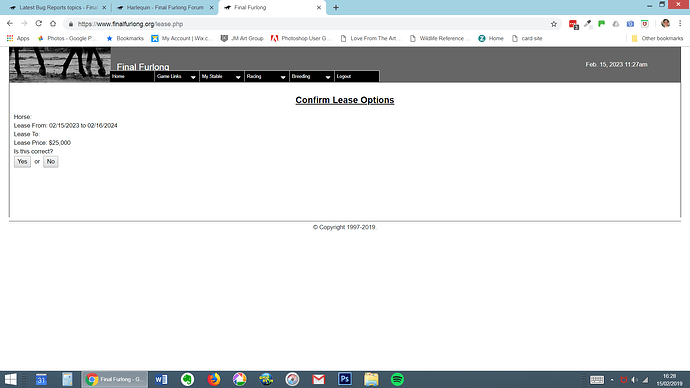Close the active Final Furlong tab

click(x=319, y=7)
